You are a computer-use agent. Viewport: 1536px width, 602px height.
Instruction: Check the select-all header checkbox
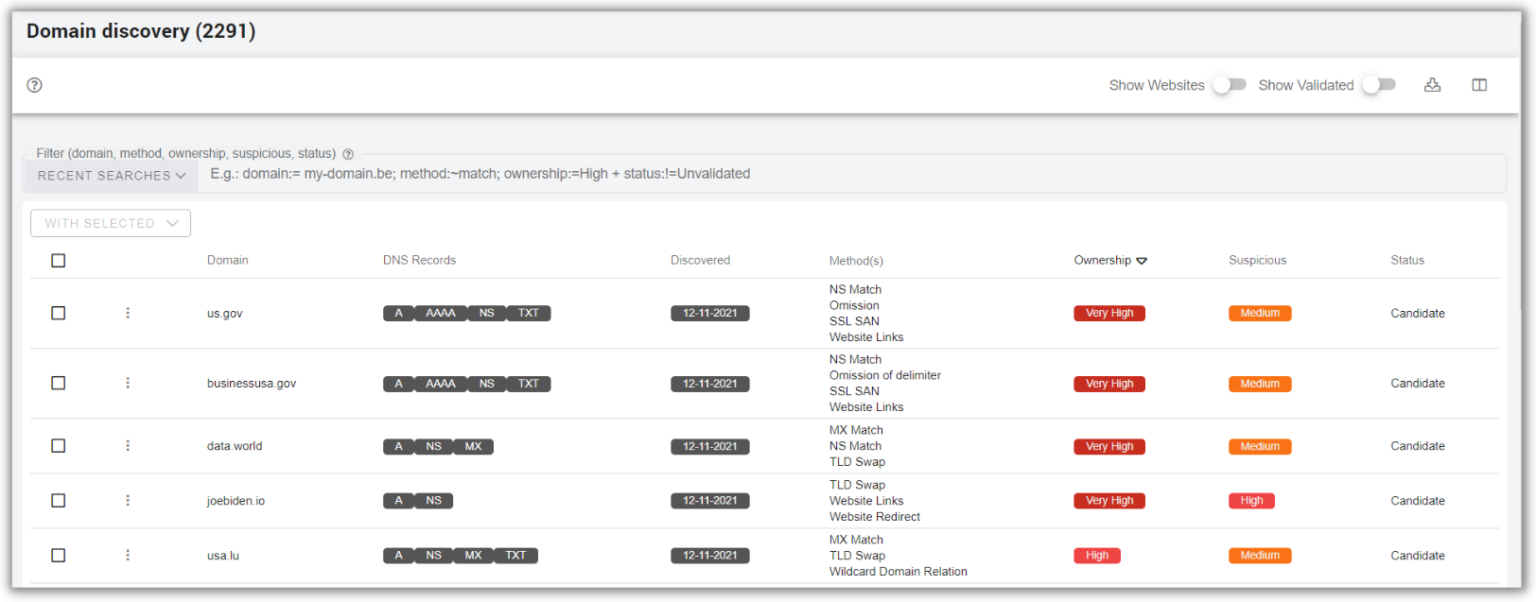(58, 260)
